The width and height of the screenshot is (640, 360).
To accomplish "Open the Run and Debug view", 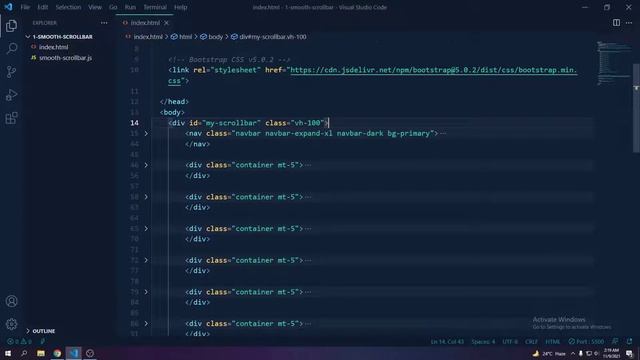I will coord(11,95).
